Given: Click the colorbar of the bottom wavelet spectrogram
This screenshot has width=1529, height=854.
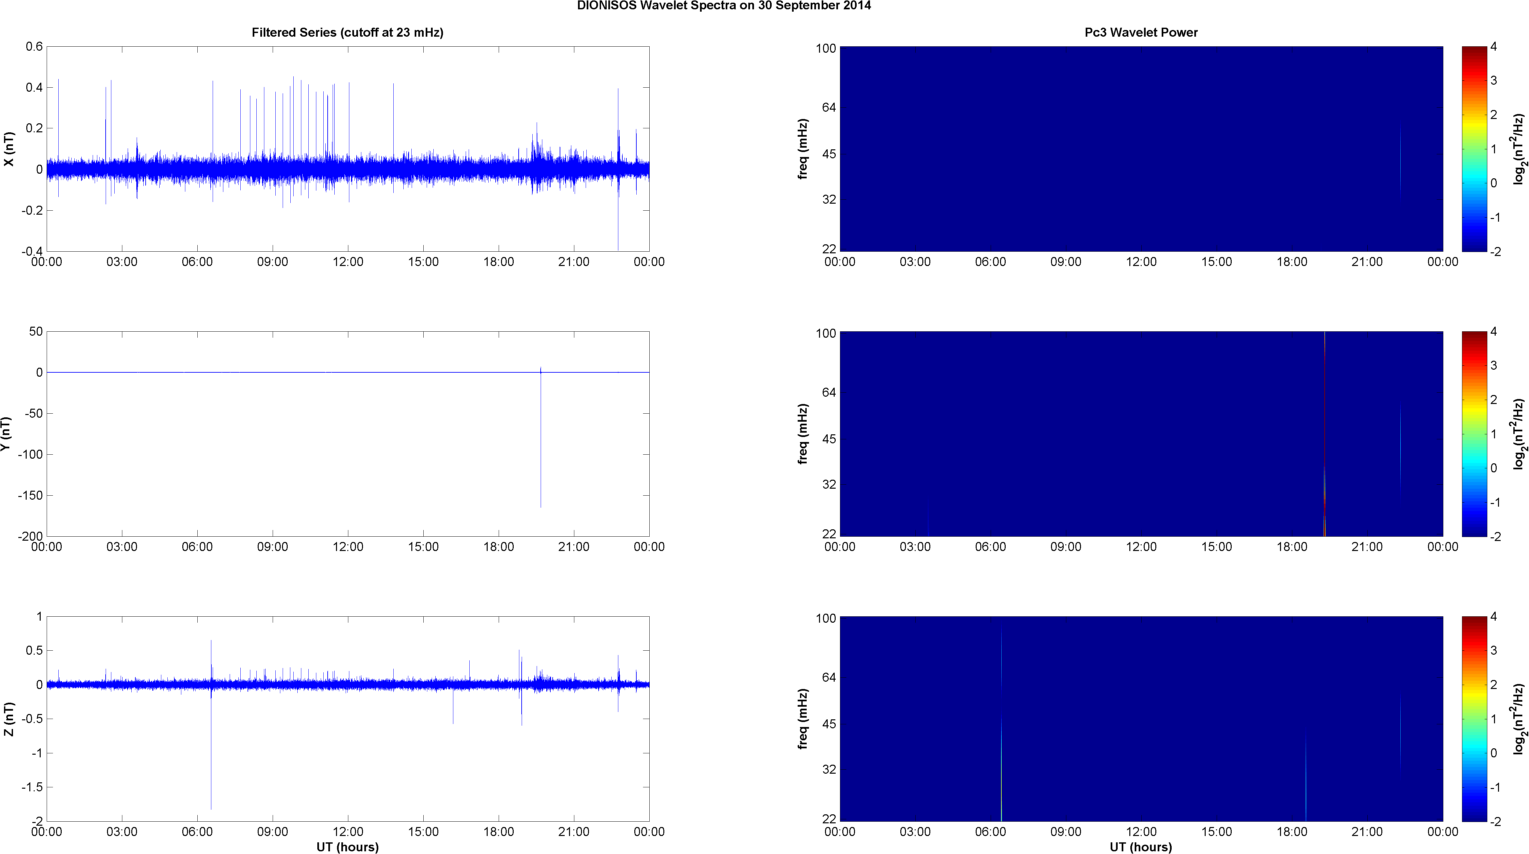Looking at the screenshot, I should (1472, 719).
